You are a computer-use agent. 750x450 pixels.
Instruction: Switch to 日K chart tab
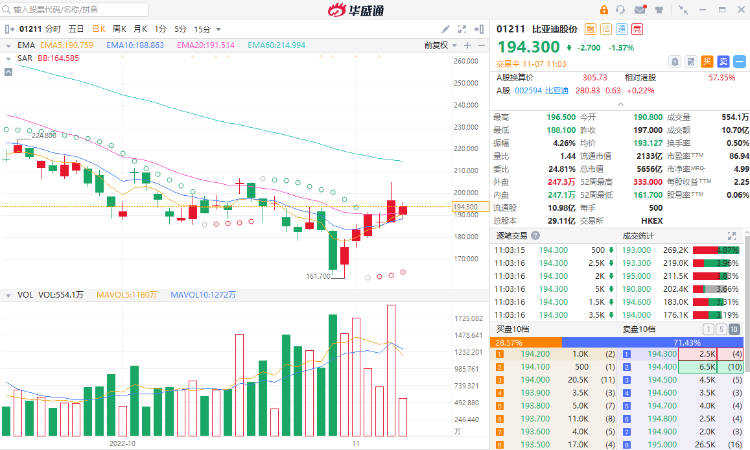click(x=99, y=29)
